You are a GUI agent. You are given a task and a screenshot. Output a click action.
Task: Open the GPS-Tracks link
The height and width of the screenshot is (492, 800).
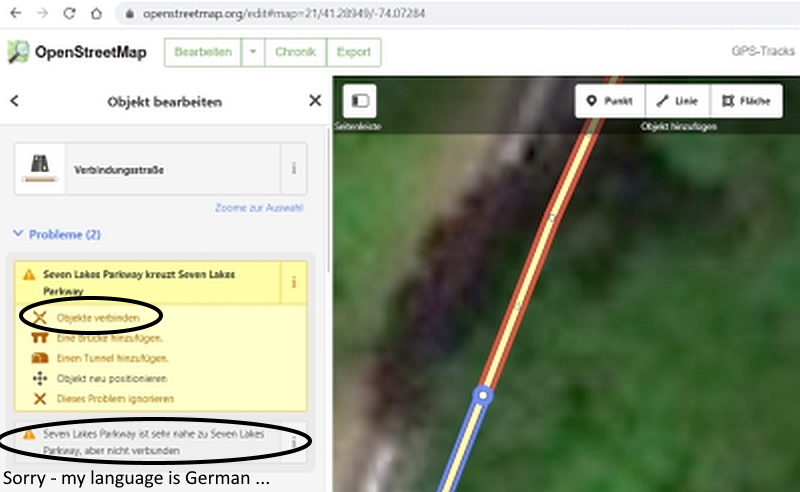click(763, 51)
